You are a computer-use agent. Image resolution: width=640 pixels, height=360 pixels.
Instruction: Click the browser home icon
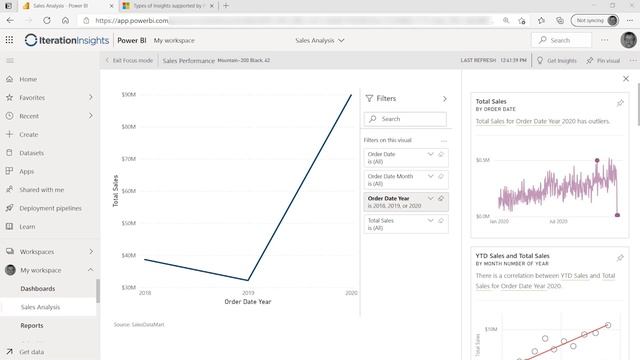click(x=65, y=20)
